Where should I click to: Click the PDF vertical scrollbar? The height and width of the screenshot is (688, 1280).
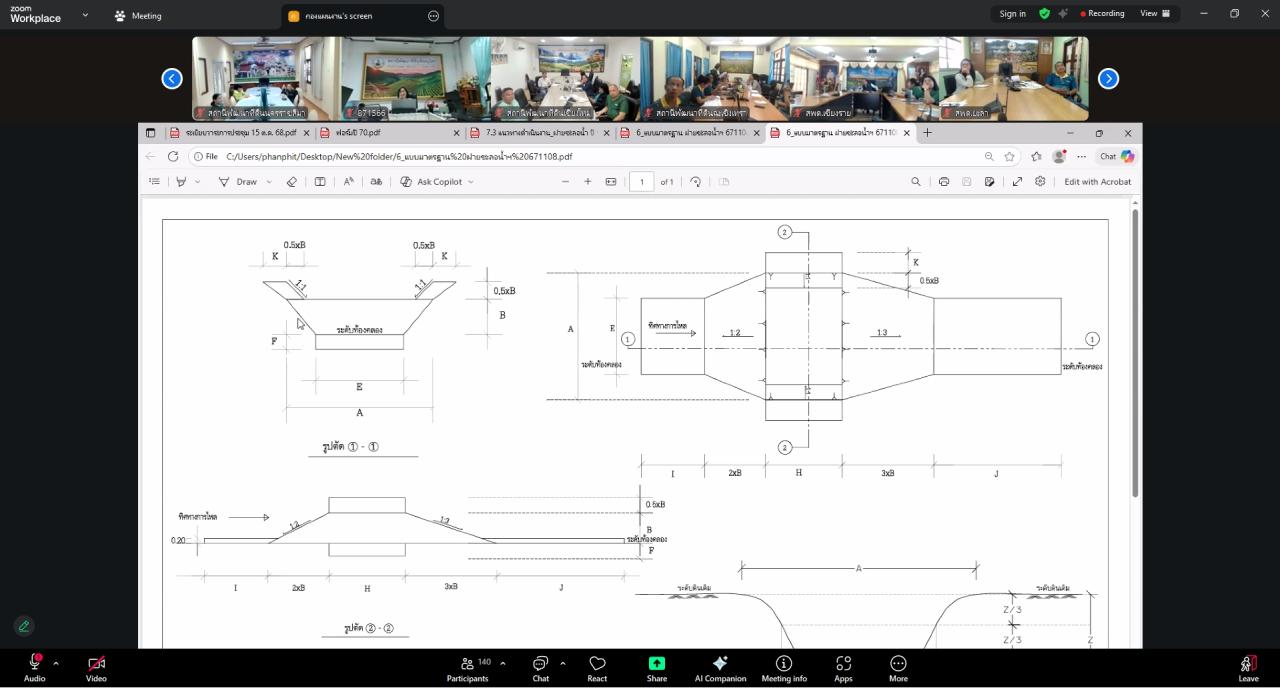pyautogui.click(x=1135, y=350)
